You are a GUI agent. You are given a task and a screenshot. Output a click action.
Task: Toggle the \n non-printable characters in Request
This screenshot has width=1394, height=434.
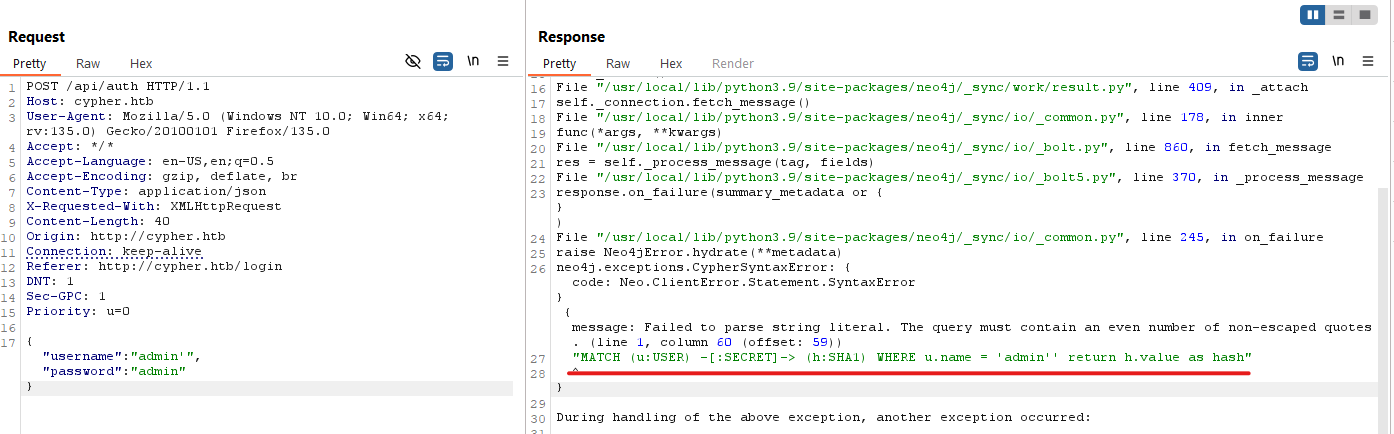click(473, 62)
